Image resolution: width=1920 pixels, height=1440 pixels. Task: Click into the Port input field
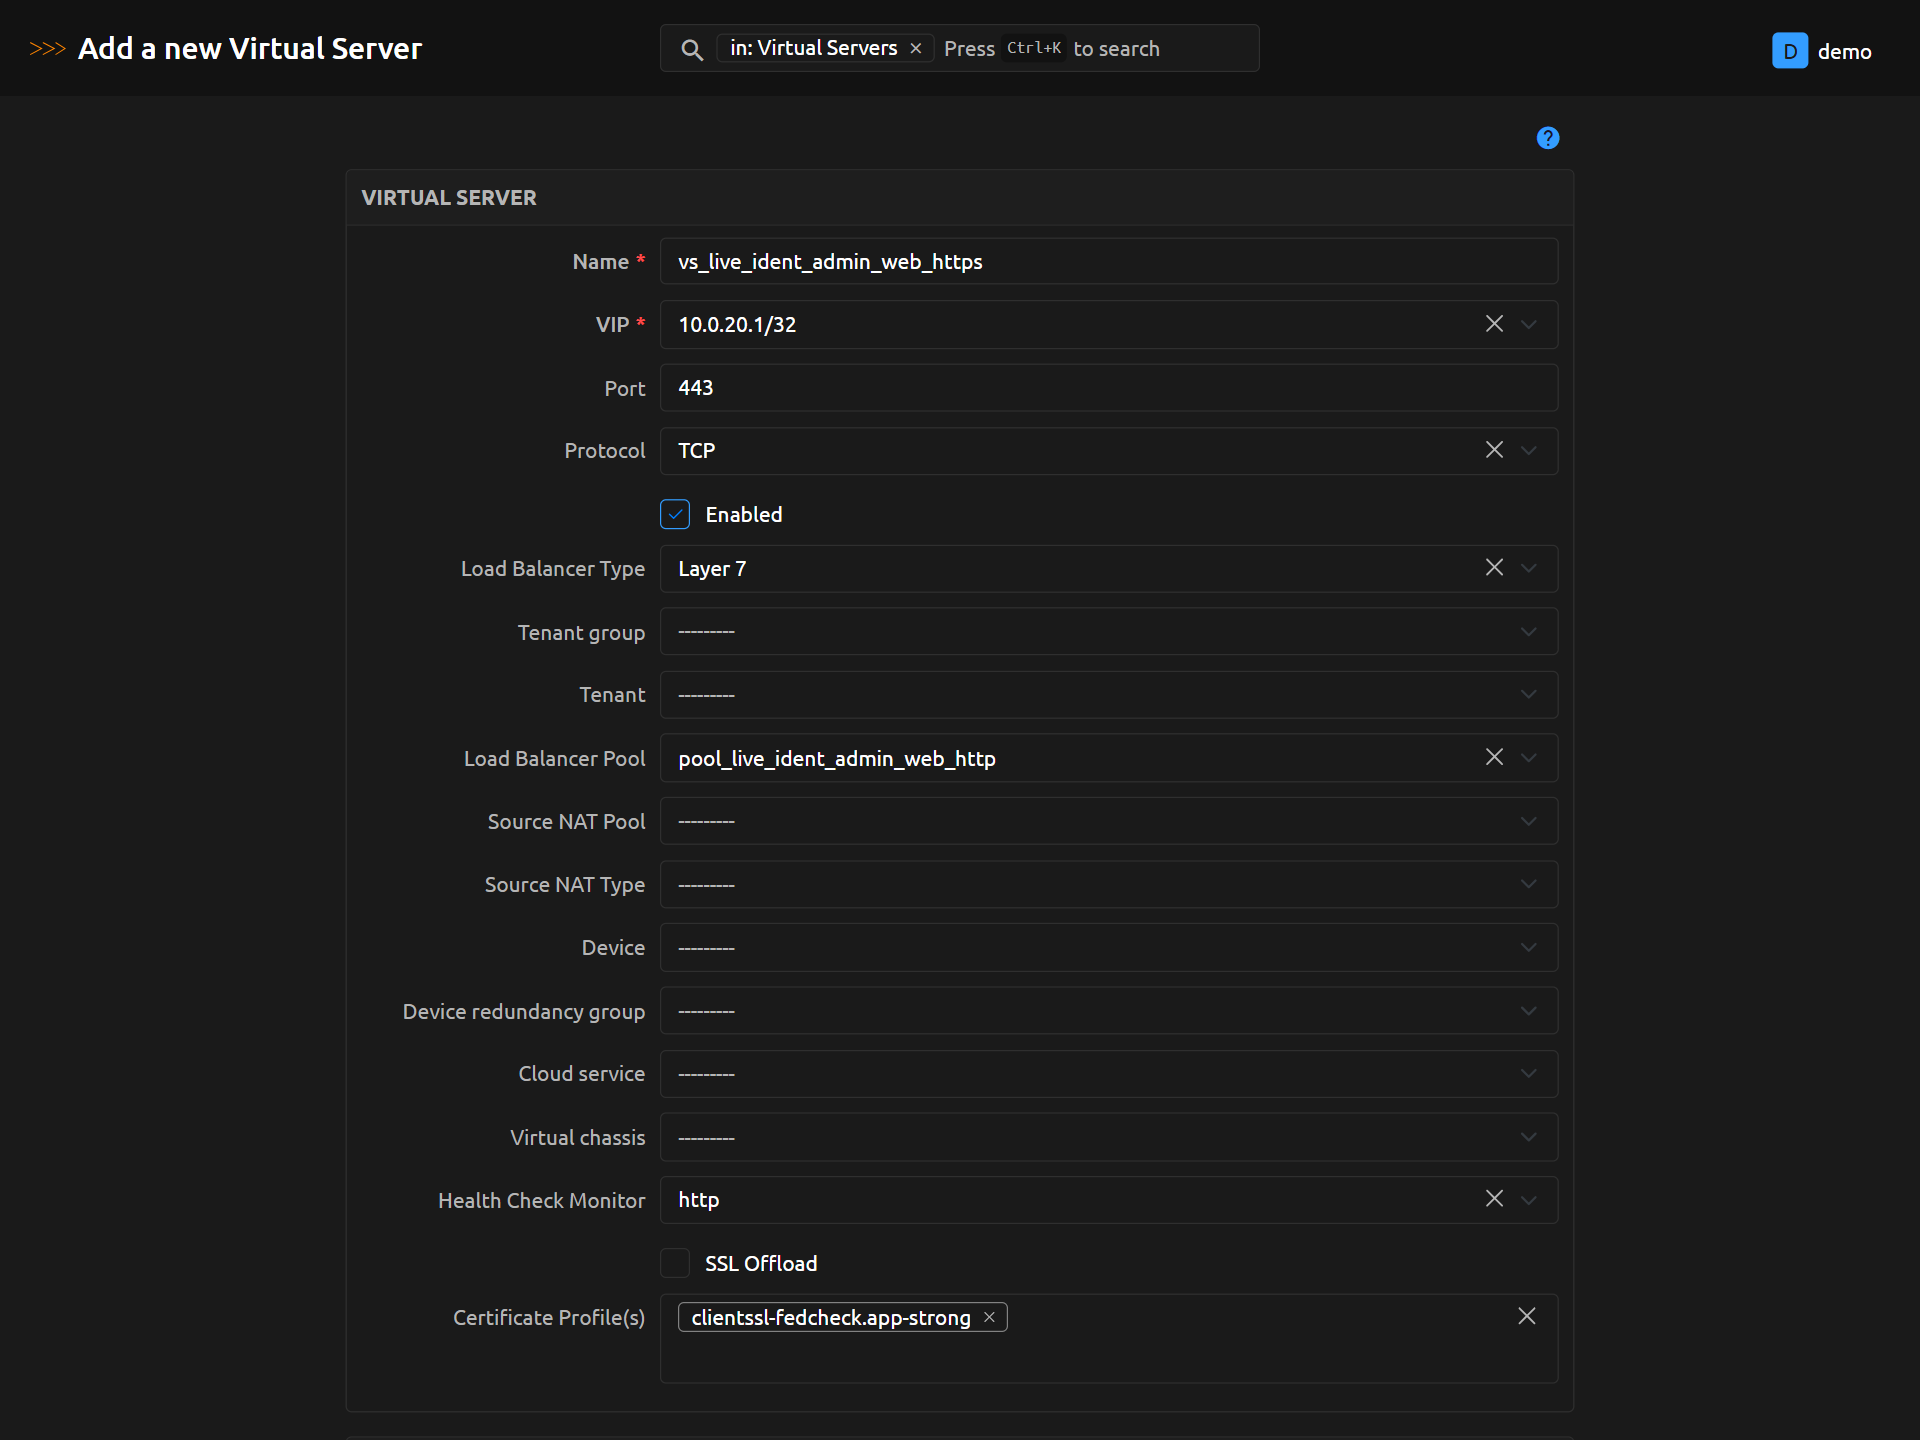point(1108,388)
